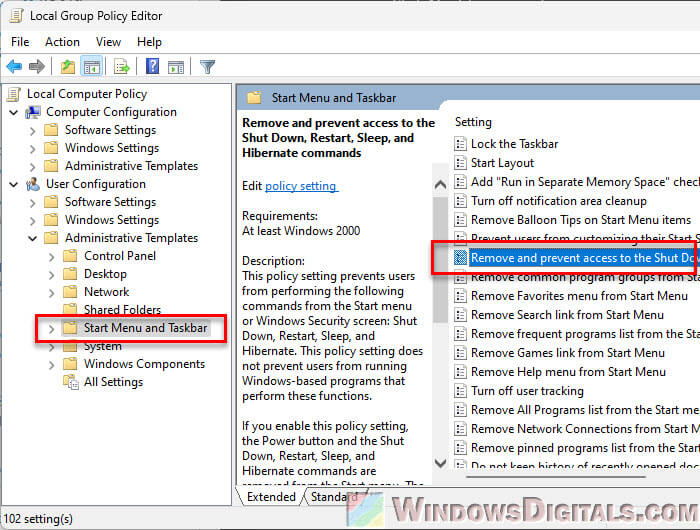Screen dimensions: 700x530
Task: Click the Filter funnel toolbar icon
Action: pyautogui.click(x=208, y=67)
